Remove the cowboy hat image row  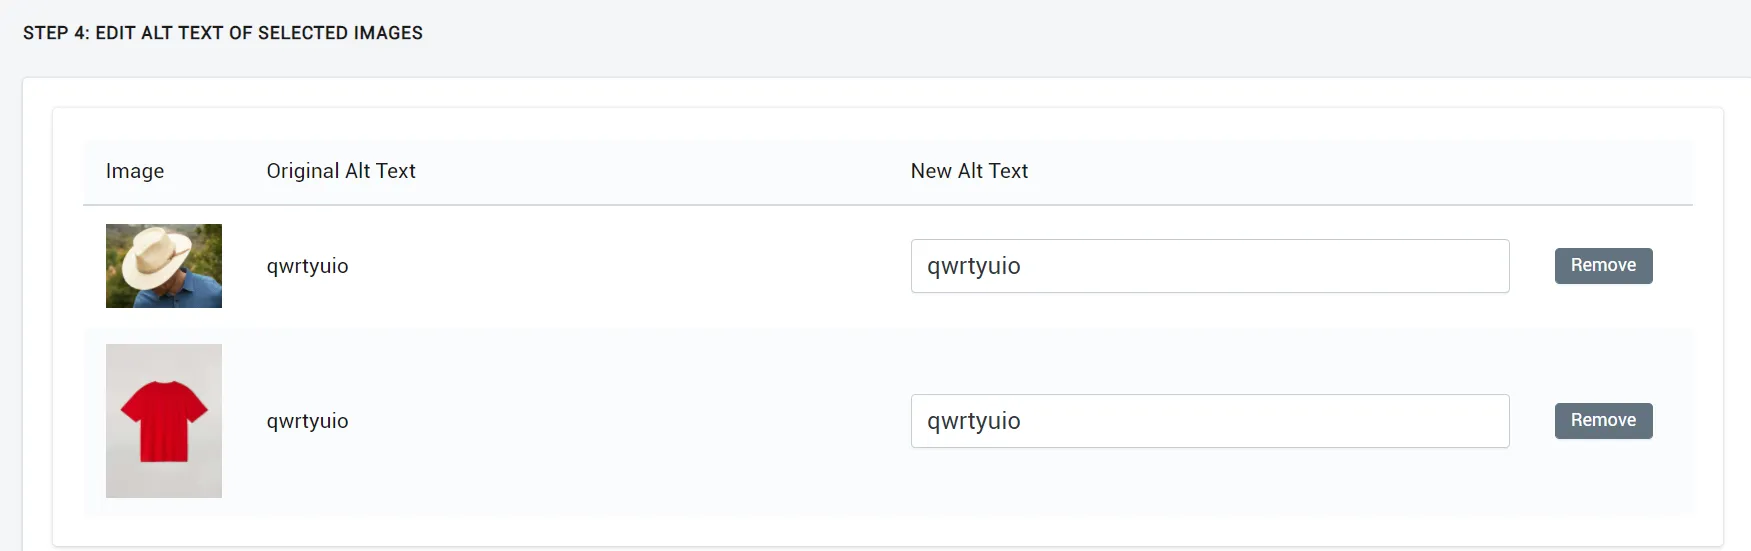pos(1603,266)
